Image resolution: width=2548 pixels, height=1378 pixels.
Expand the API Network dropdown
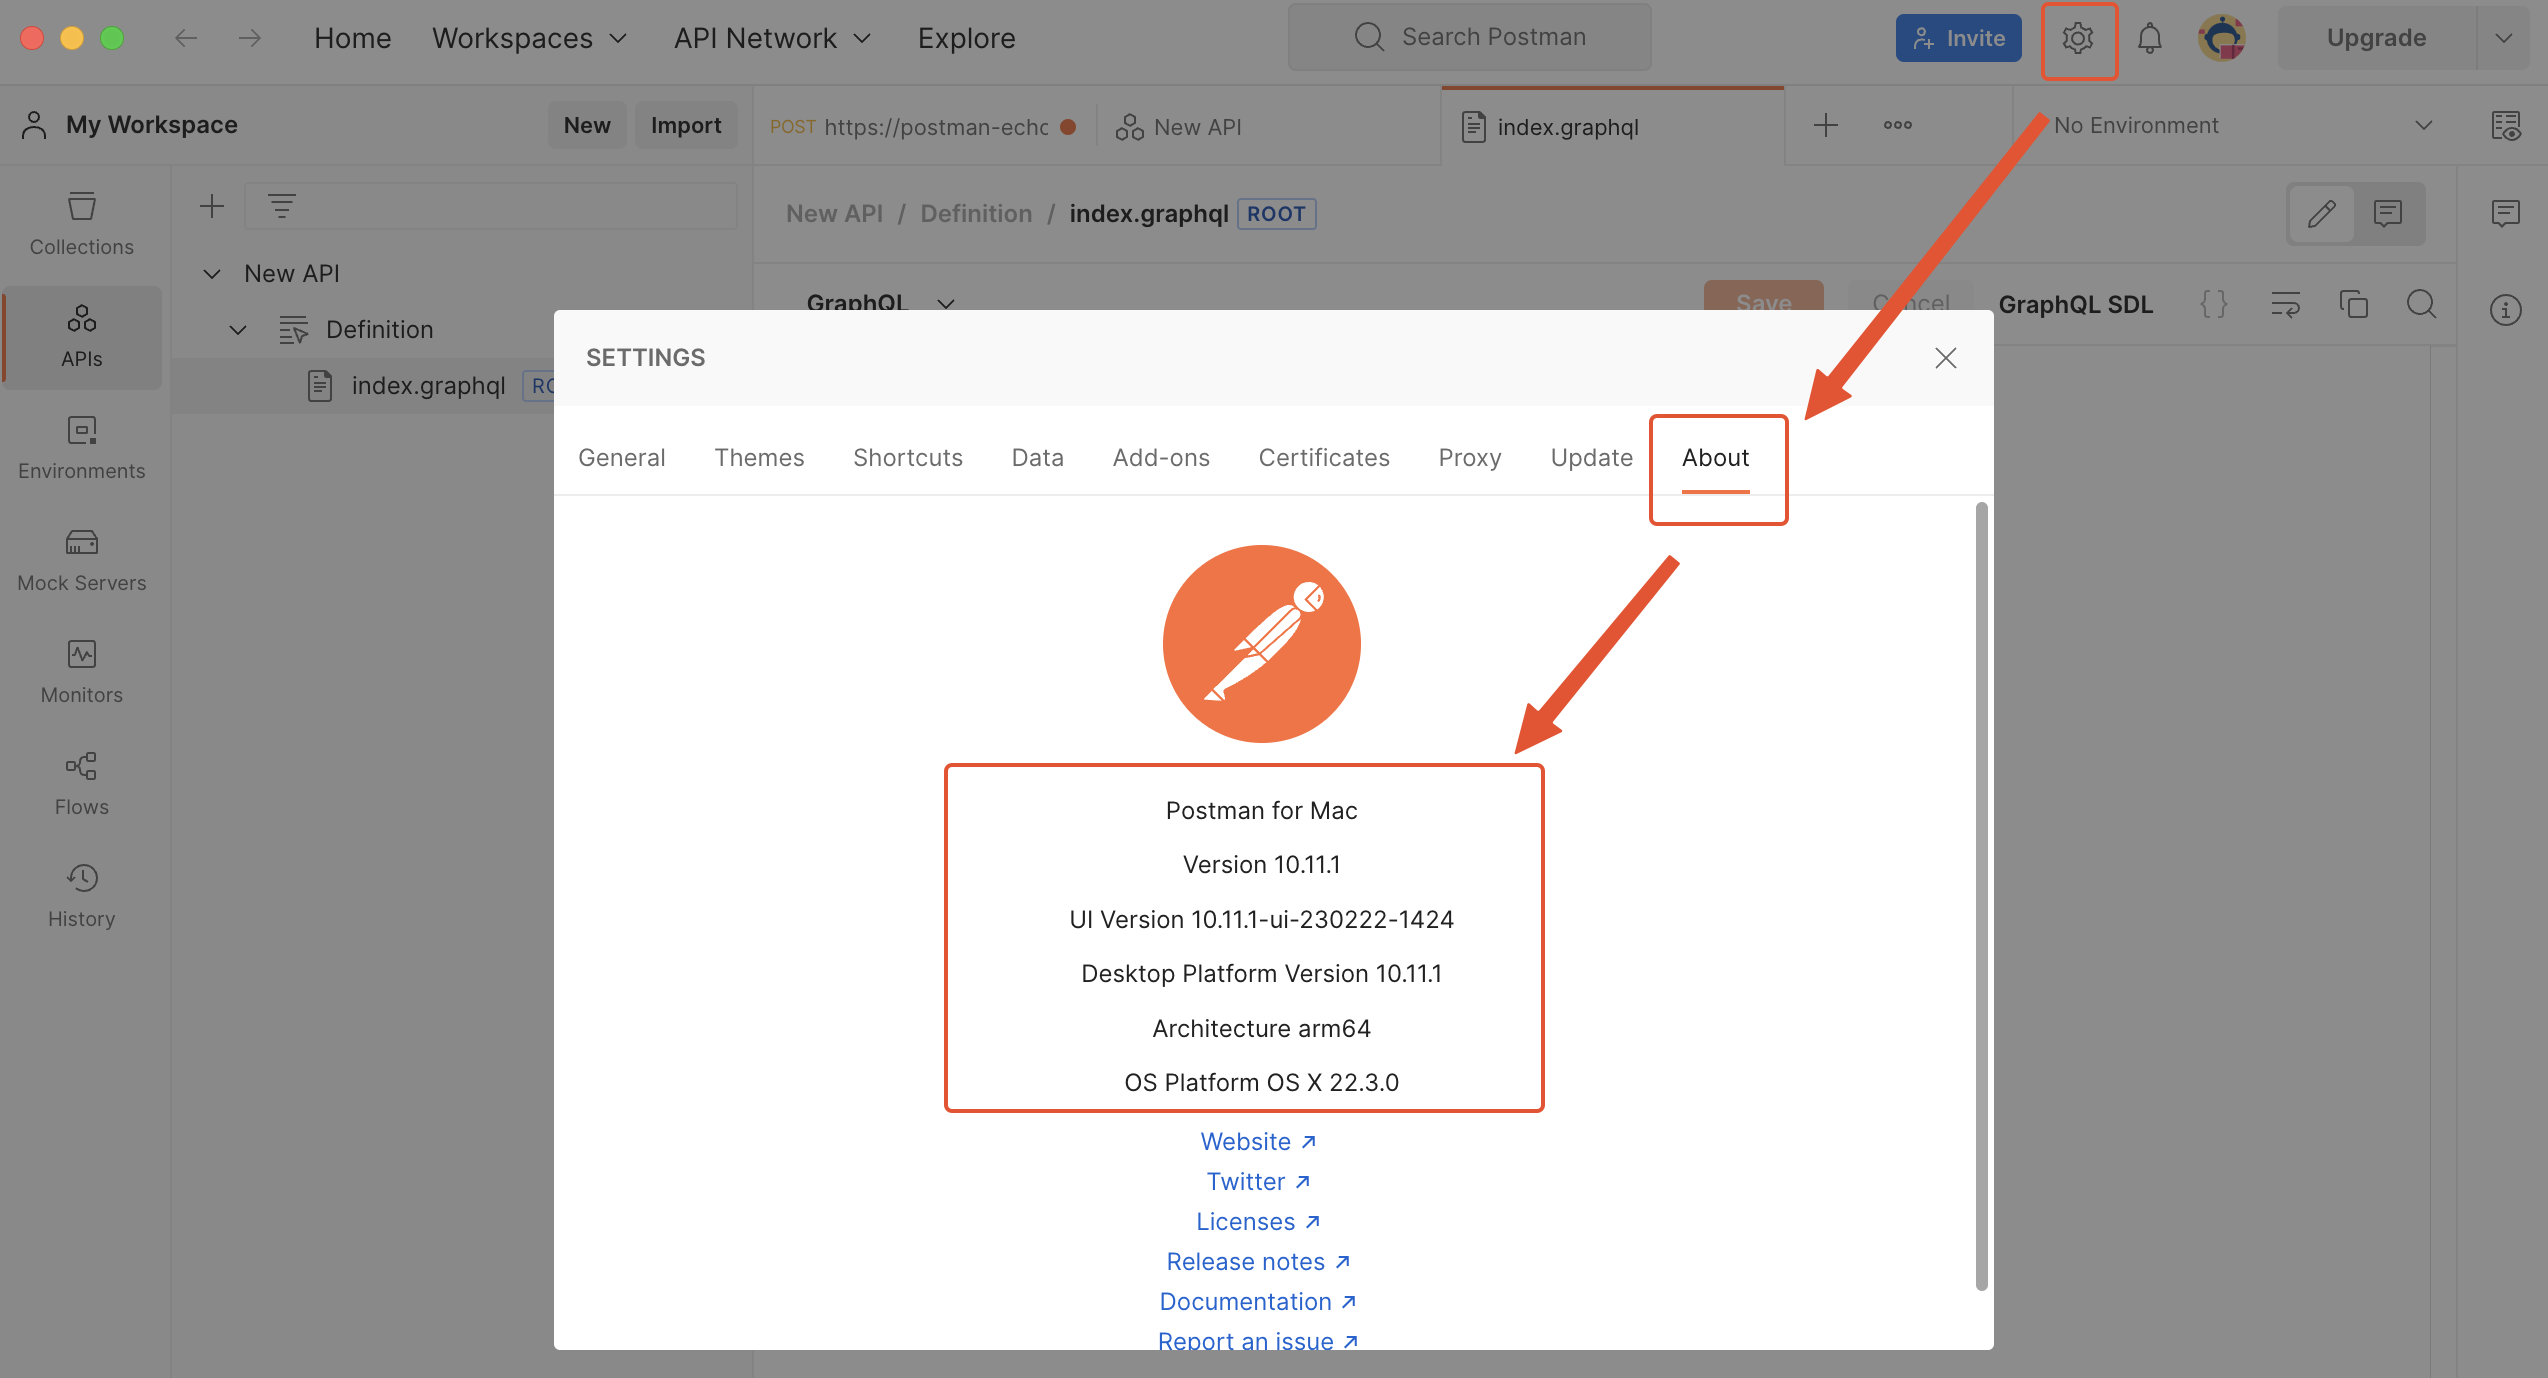tap(772, 38)
